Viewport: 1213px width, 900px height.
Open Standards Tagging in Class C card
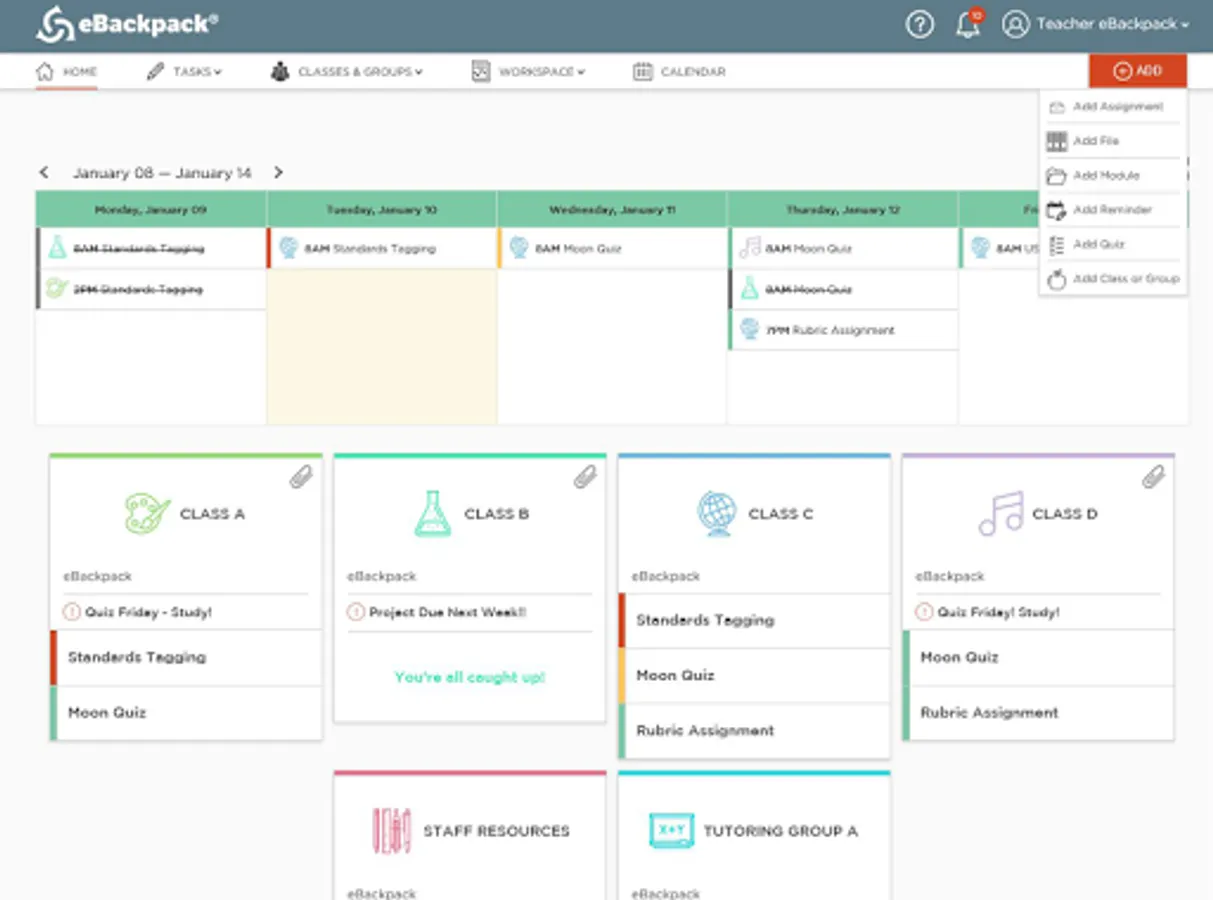coord(754,620)
